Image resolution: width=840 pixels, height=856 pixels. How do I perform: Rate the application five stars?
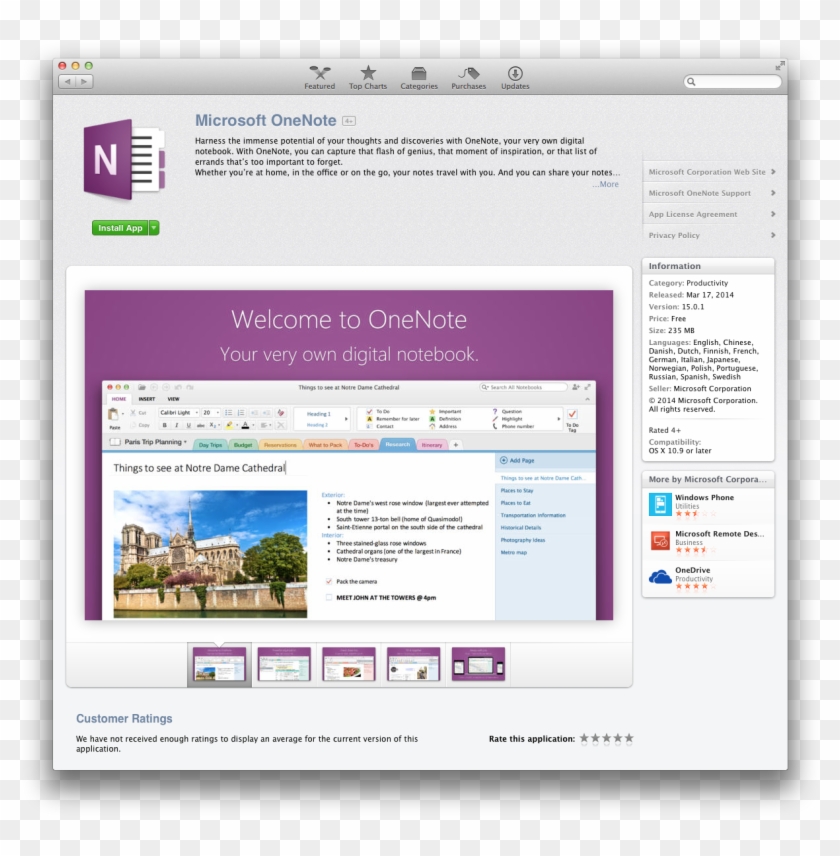click(x=629, y=738)
